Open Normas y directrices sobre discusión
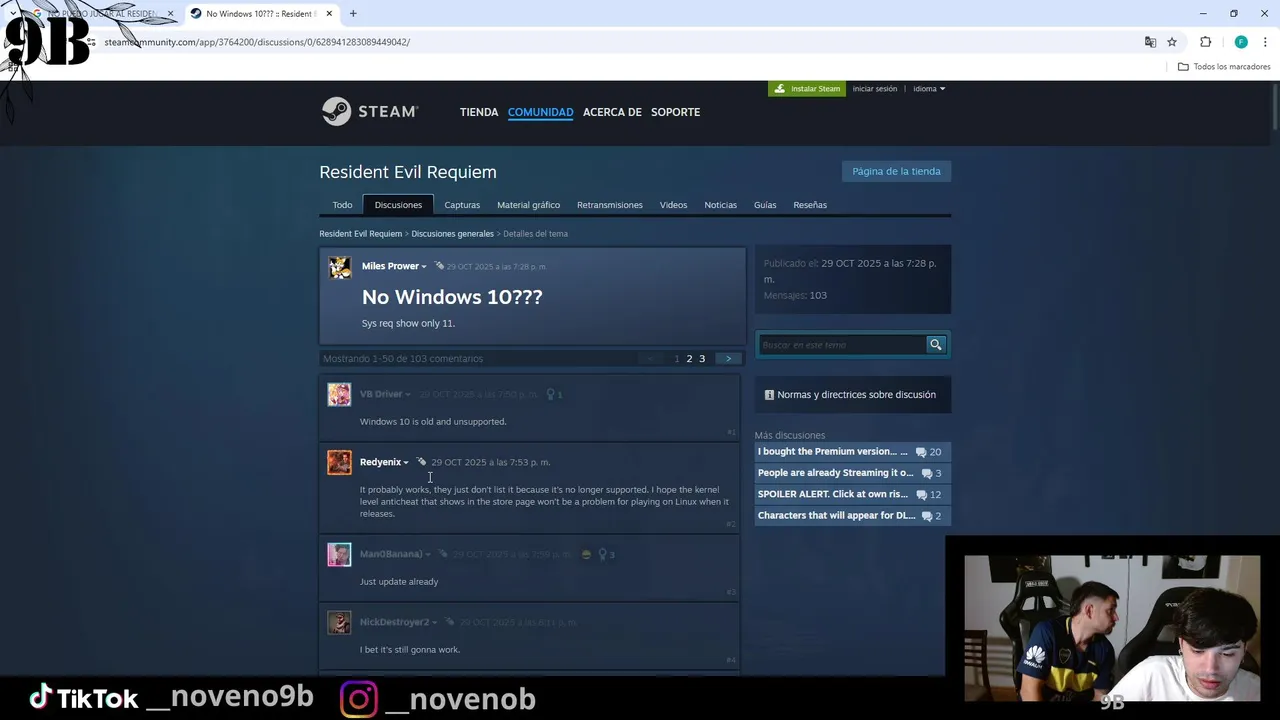This screenshot has height=720, width=1280. tap(853, 395)
